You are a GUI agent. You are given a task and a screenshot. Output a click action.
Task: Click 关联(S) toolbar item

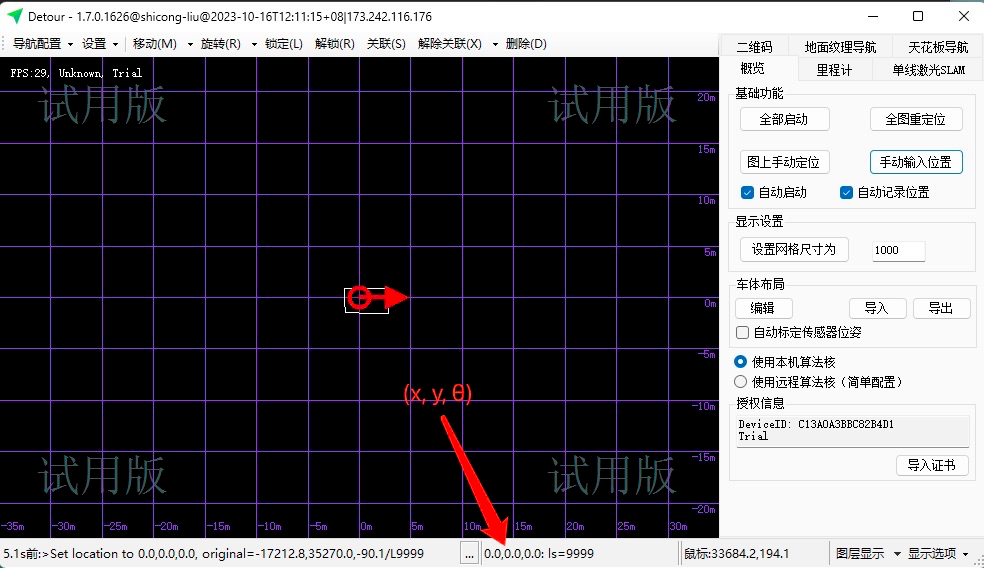(386, 44)
